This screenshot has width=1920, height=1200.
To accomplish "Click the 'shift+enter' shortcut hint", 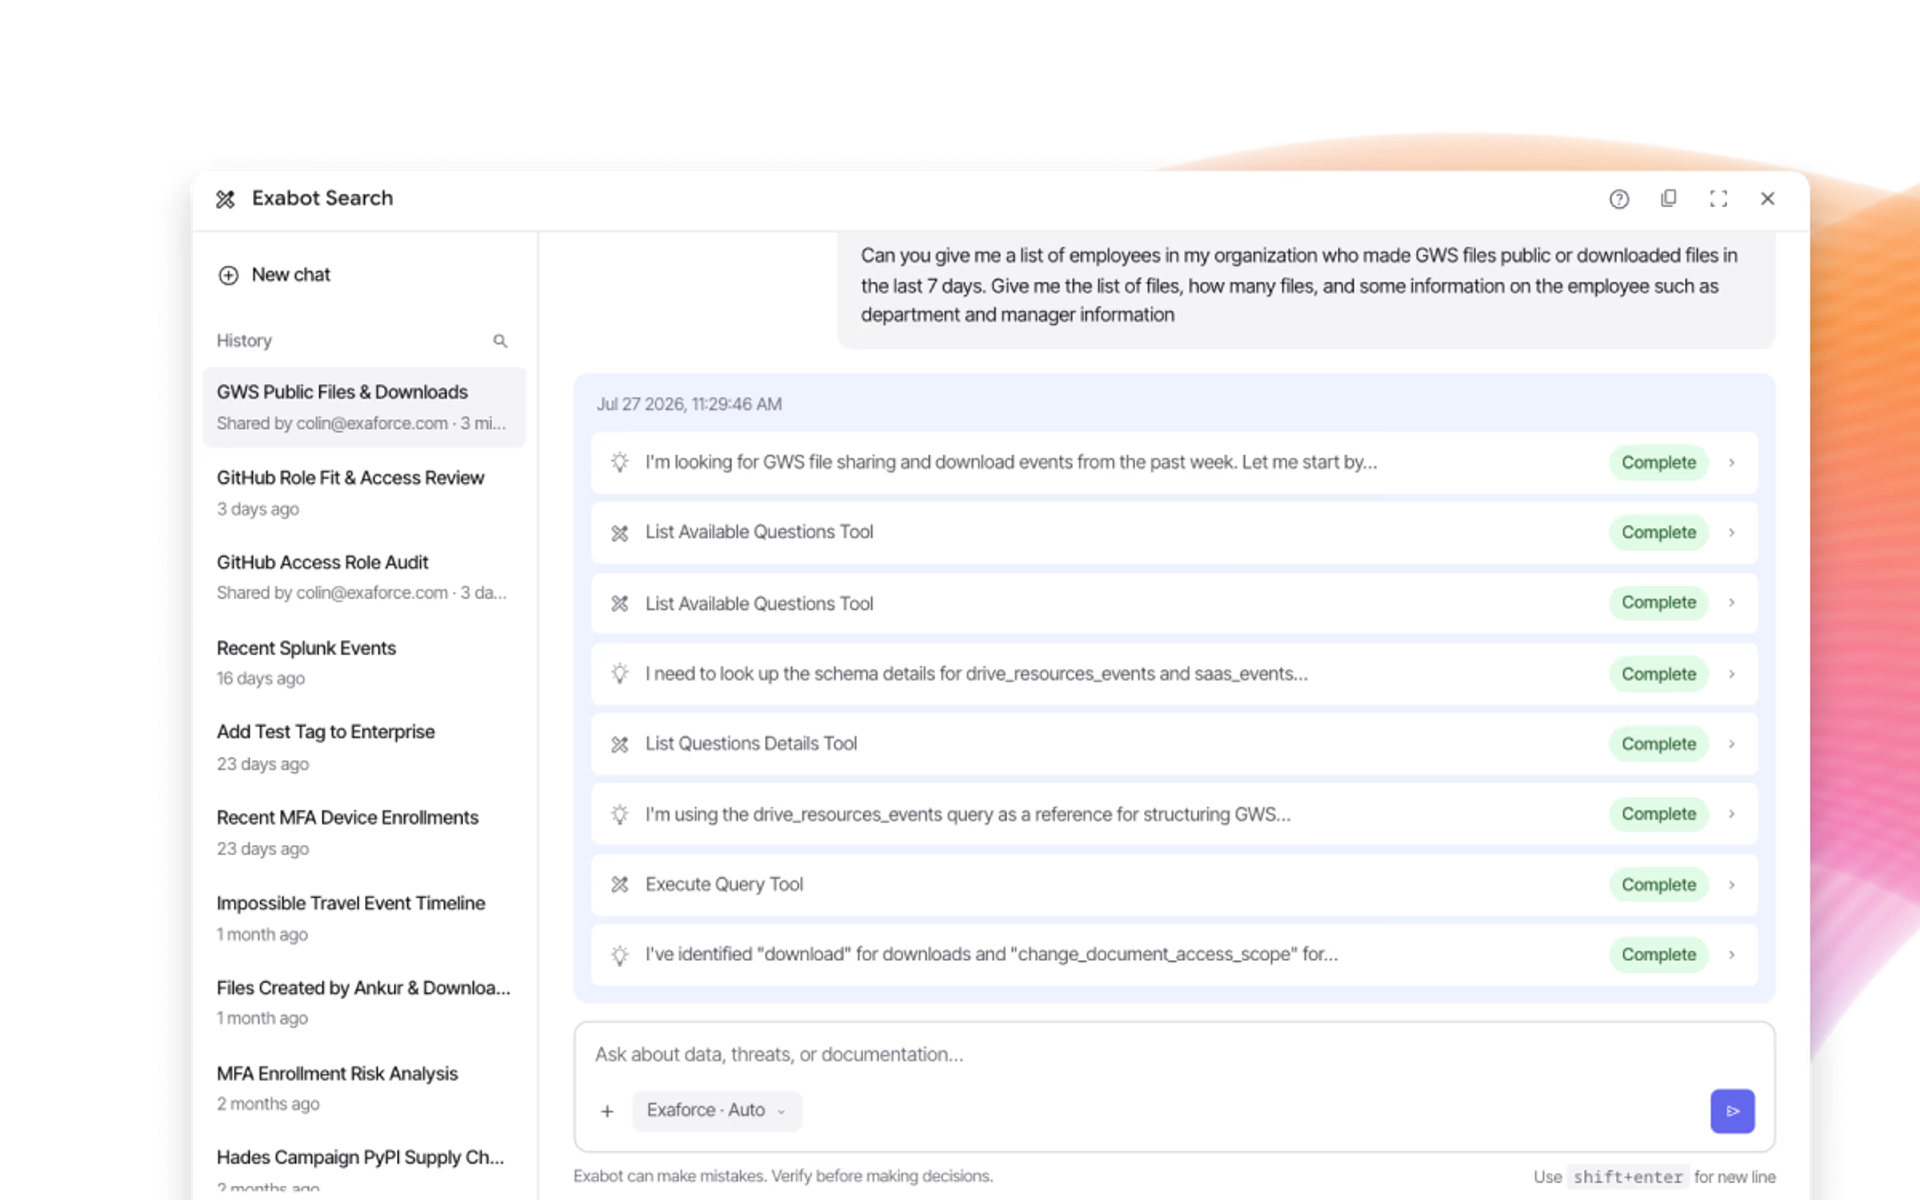I will pyautogui.click(x=1627, y=1177).
